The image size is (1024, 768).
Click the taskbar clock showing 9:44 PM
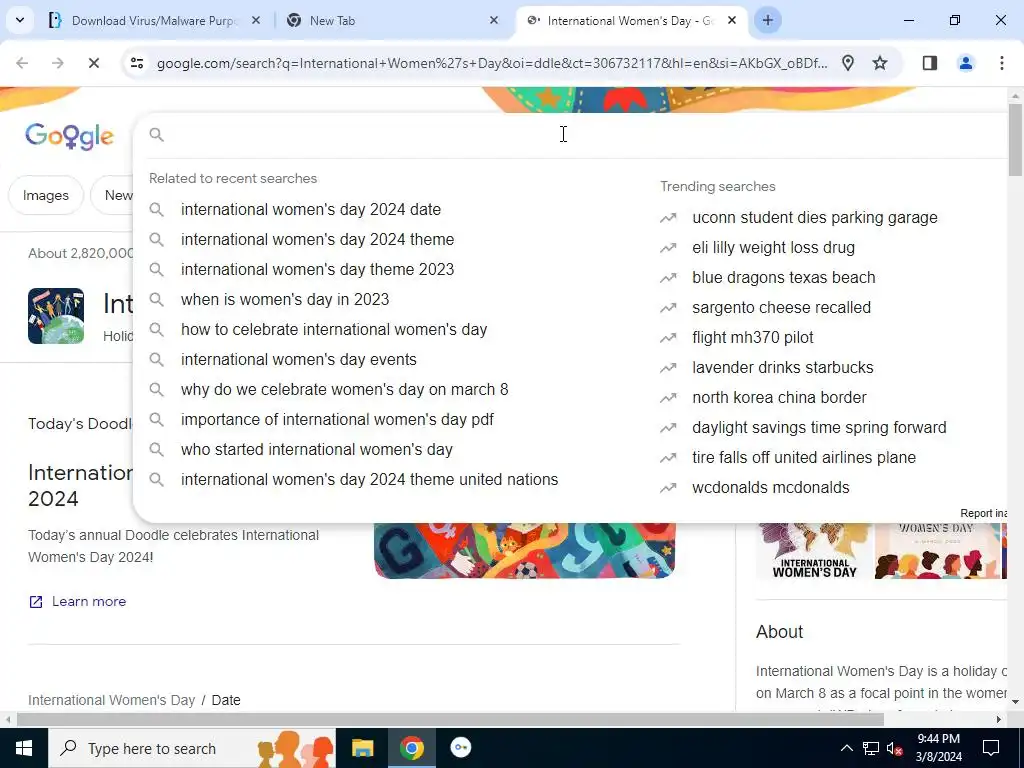938,748
